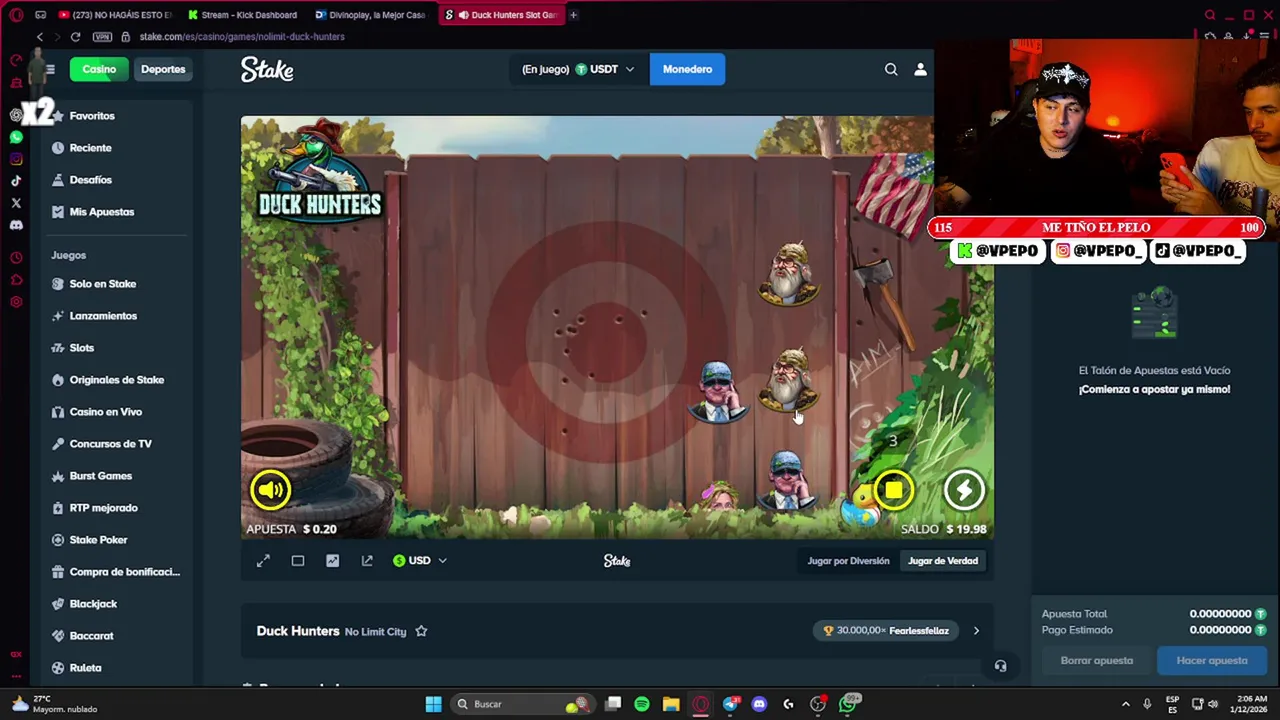Open the WhatsApp icon in the Opera sidebar

coord(16,137)
